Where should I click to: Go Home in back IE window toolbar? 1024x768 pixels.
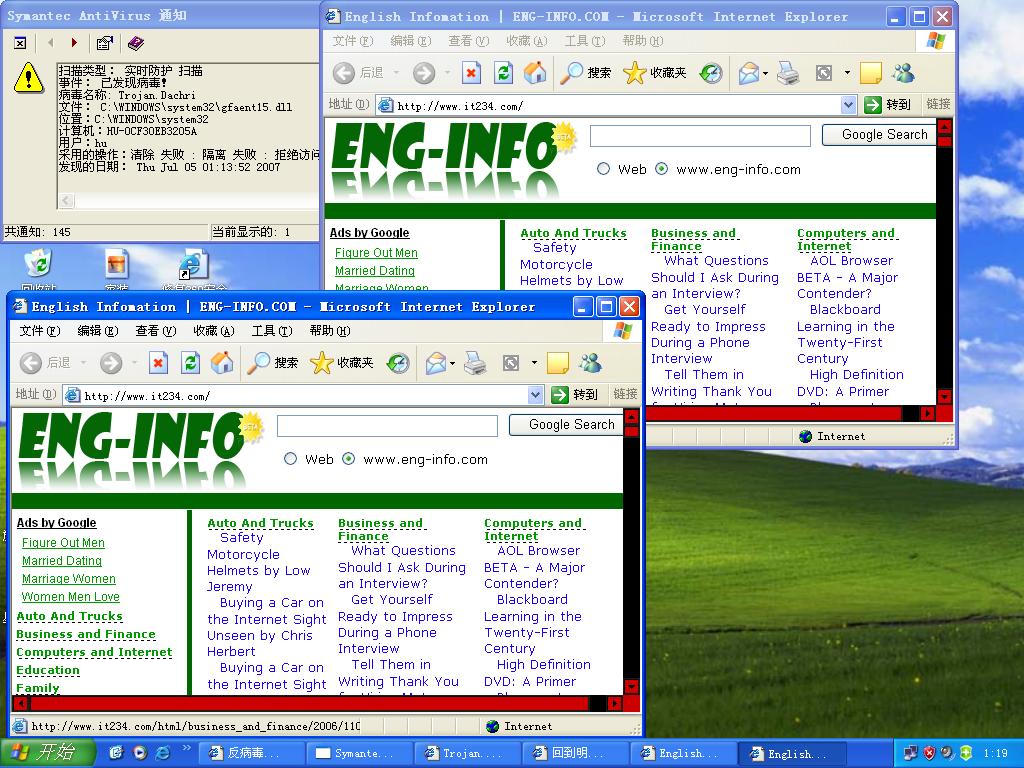535,72
